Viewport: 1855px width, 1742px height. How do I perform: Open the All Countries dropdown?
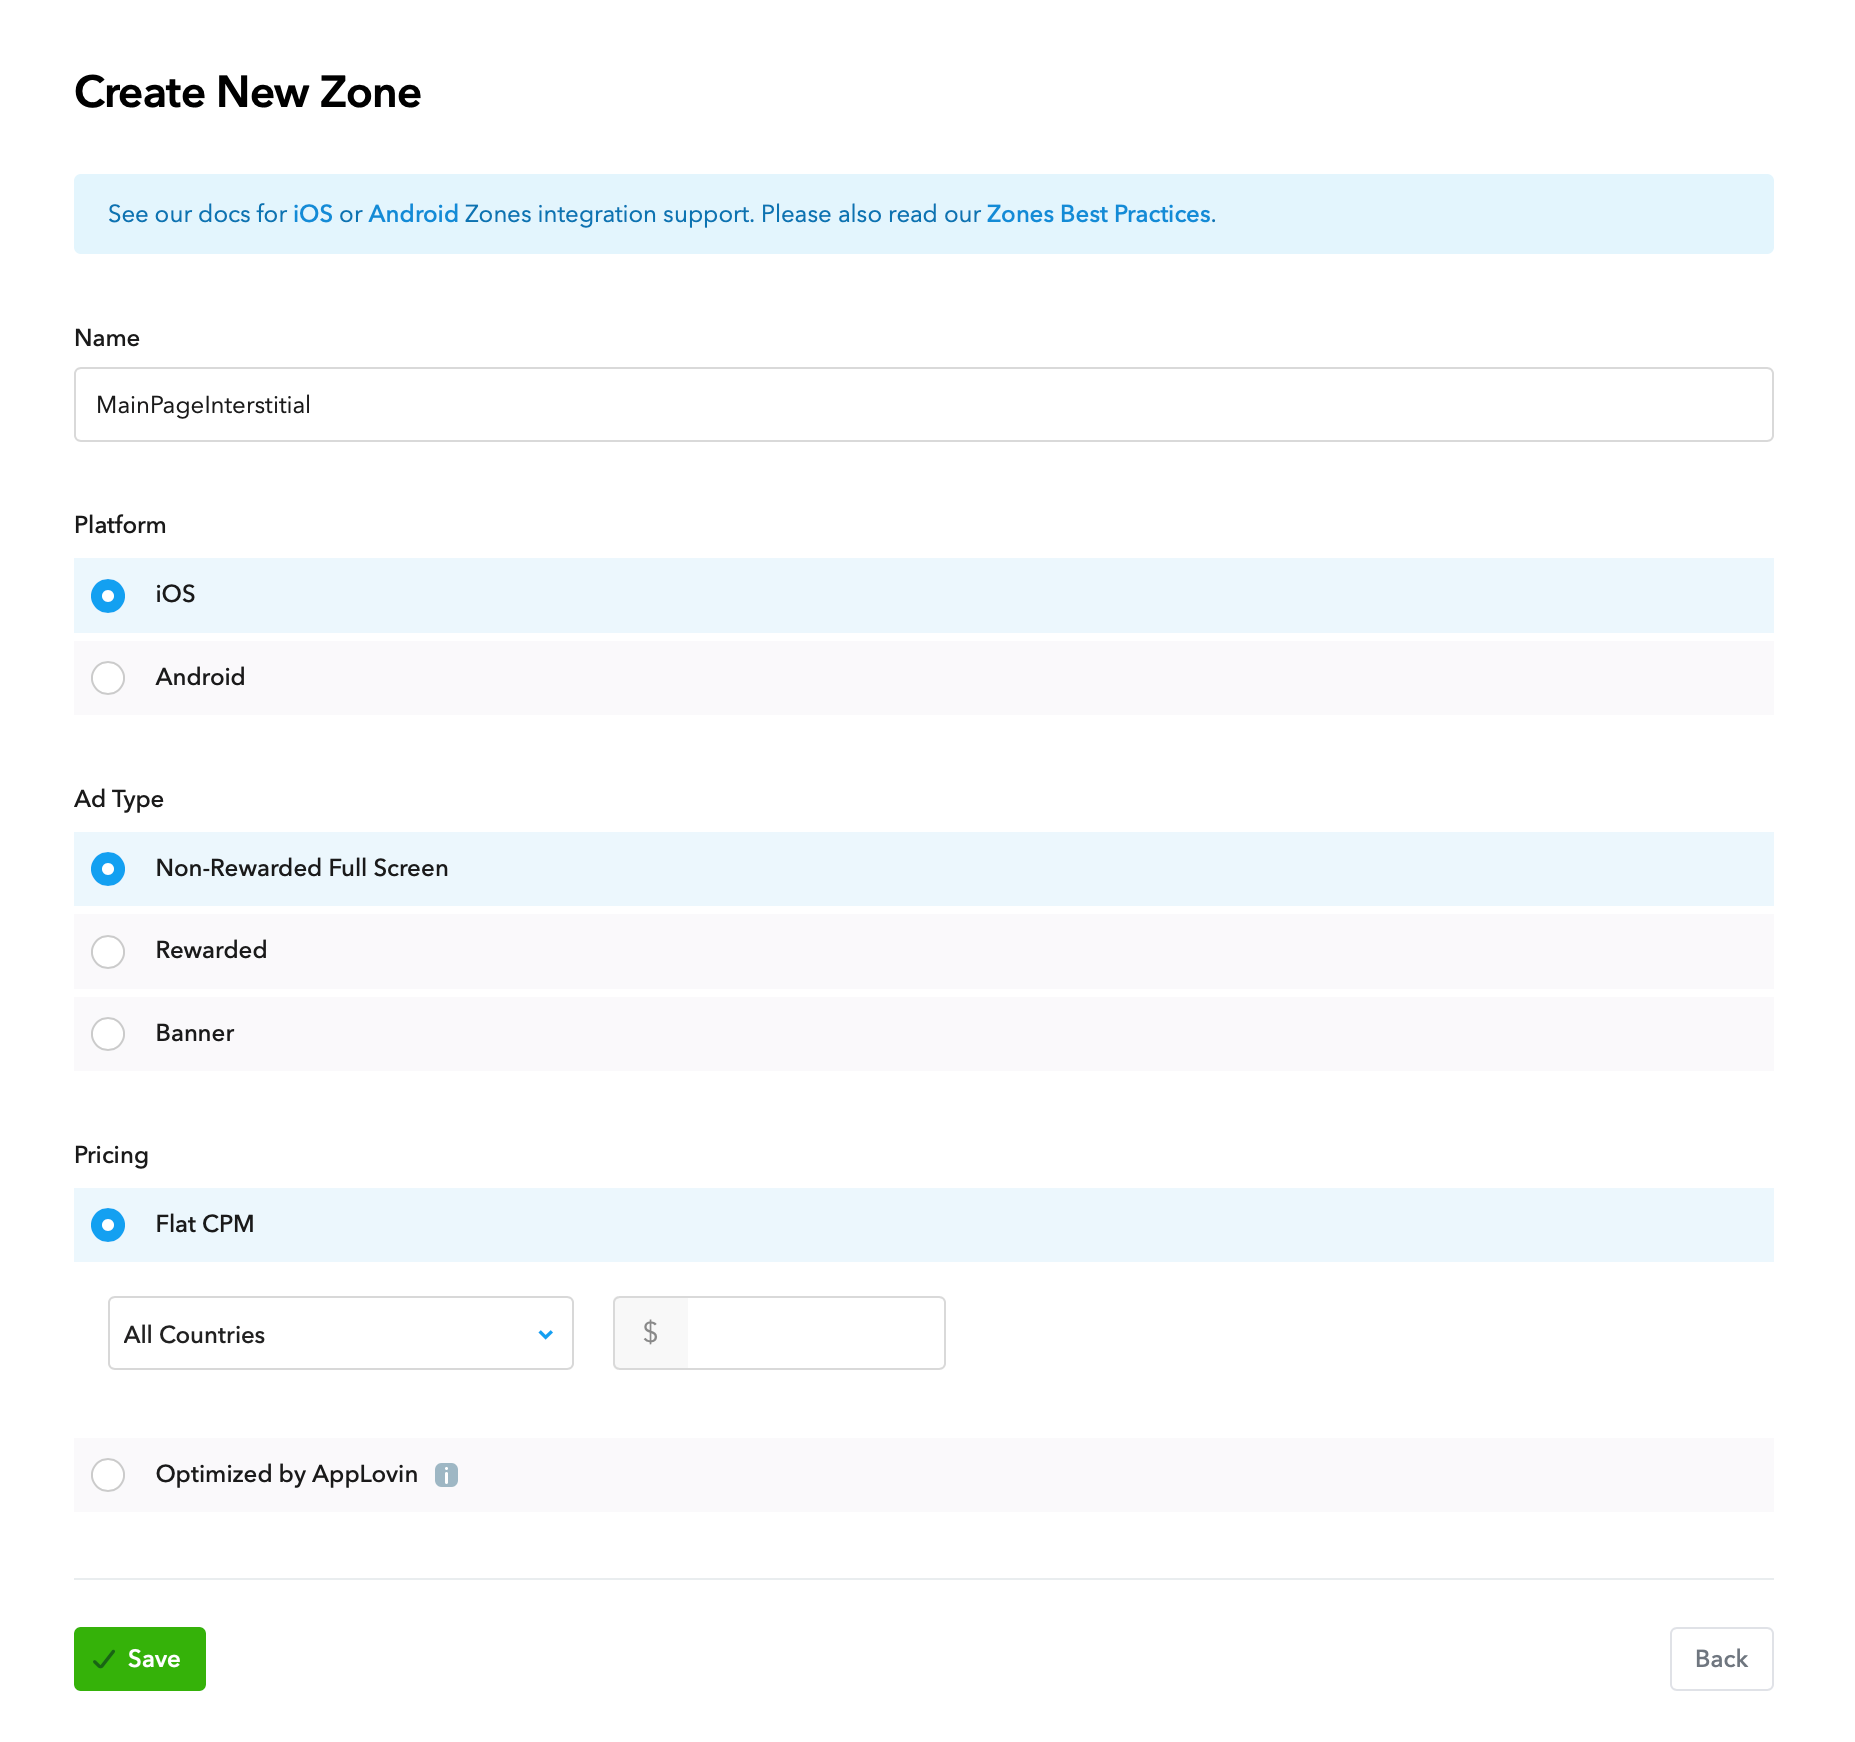(x=340, y=1334)
